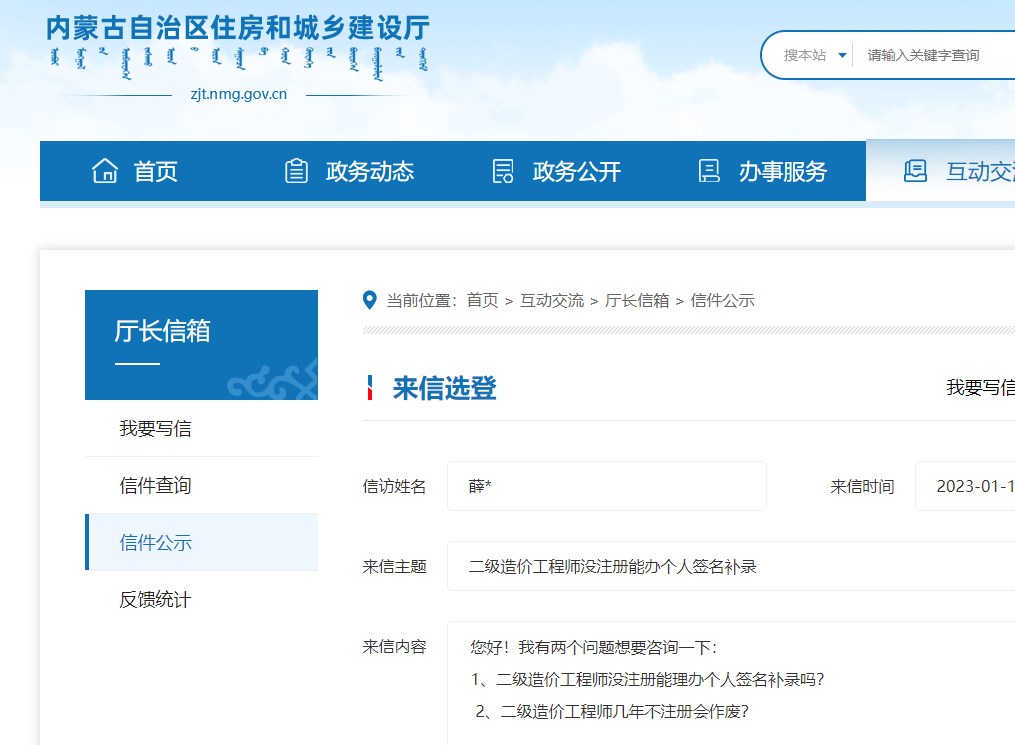Click the 来信主题 subject field
Screen dimensions: 1015x745
pyautogui.click(x=730, y=566)
